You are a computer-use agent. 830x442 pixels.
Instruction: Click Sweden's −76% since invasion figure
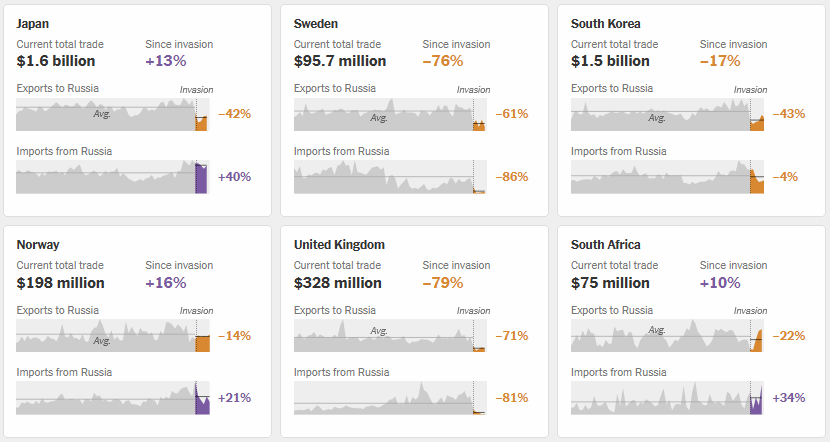click(443, 61)
